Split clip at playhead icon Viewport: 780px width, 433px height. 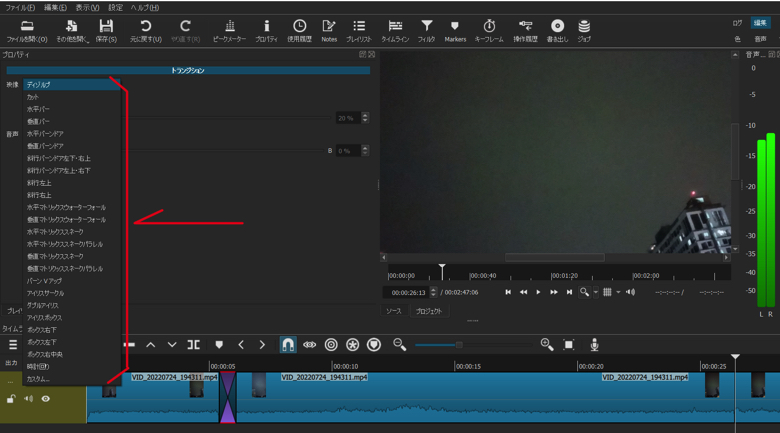click(194, 344)
